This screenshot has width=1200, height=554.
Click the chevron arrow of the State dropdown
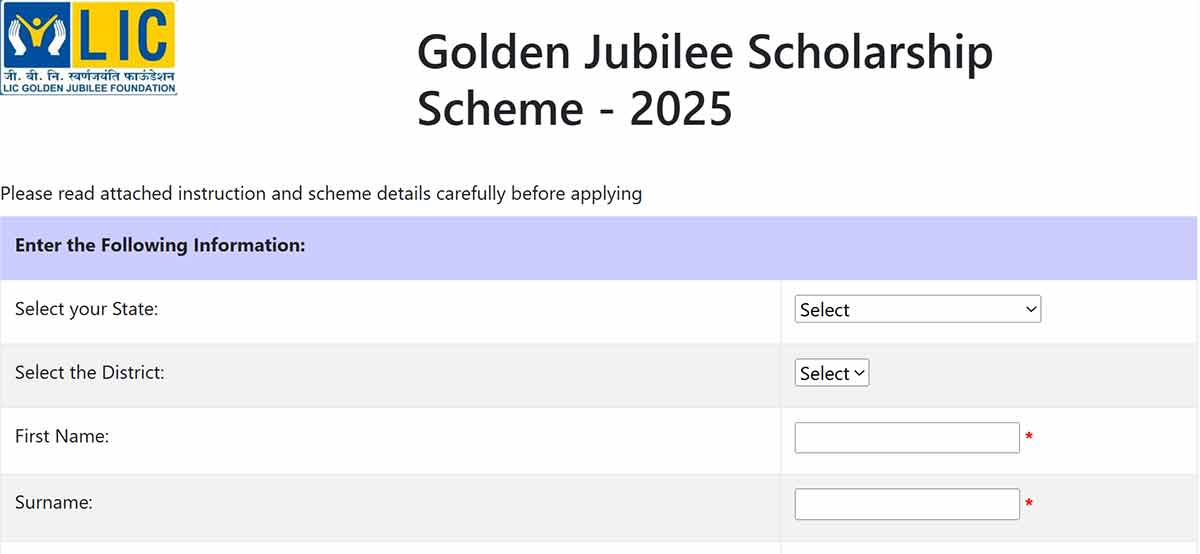[x=1031, y=310]
